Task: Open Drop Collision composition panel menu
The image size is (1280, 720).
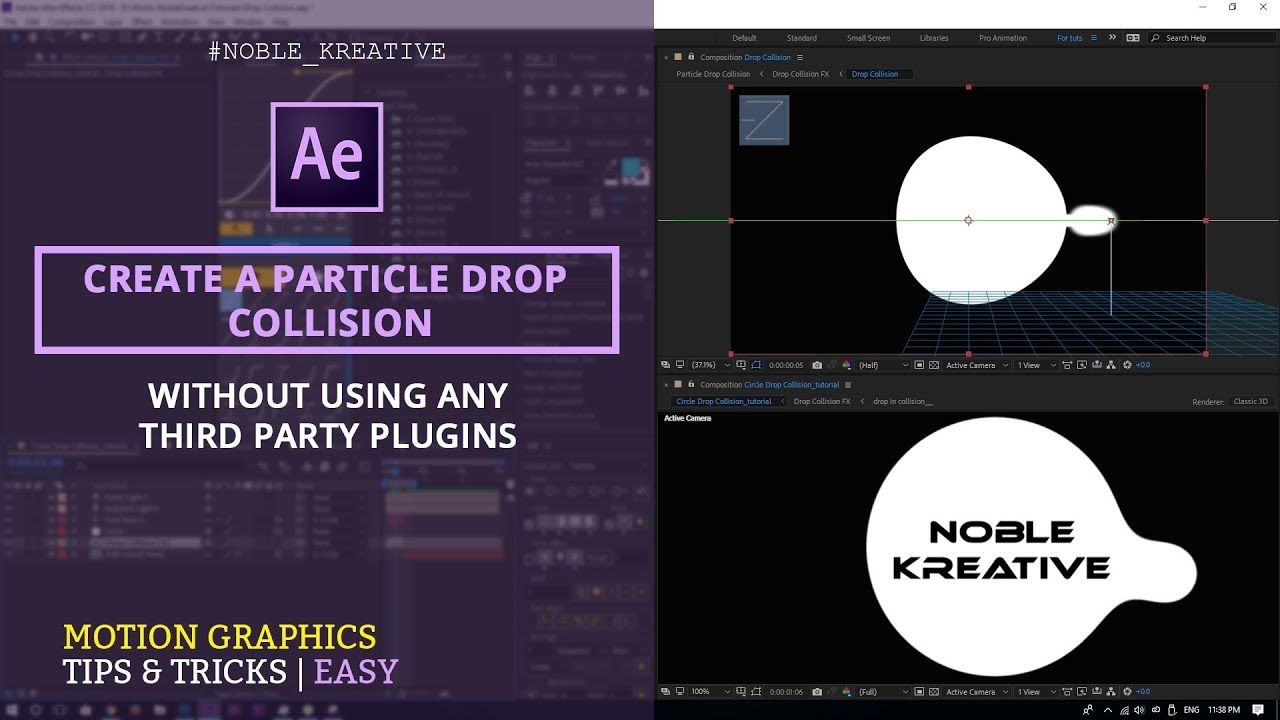Action: 800,57
